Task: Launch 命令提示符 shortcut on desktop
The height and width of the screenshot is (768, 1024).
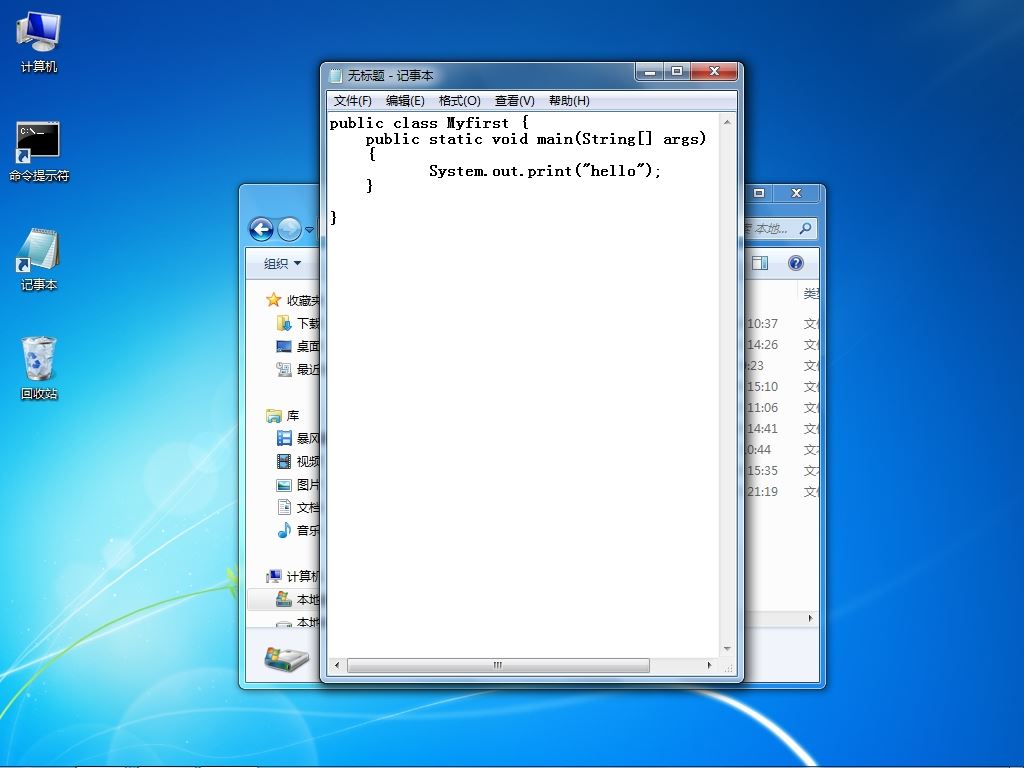Action: (39, 152)
